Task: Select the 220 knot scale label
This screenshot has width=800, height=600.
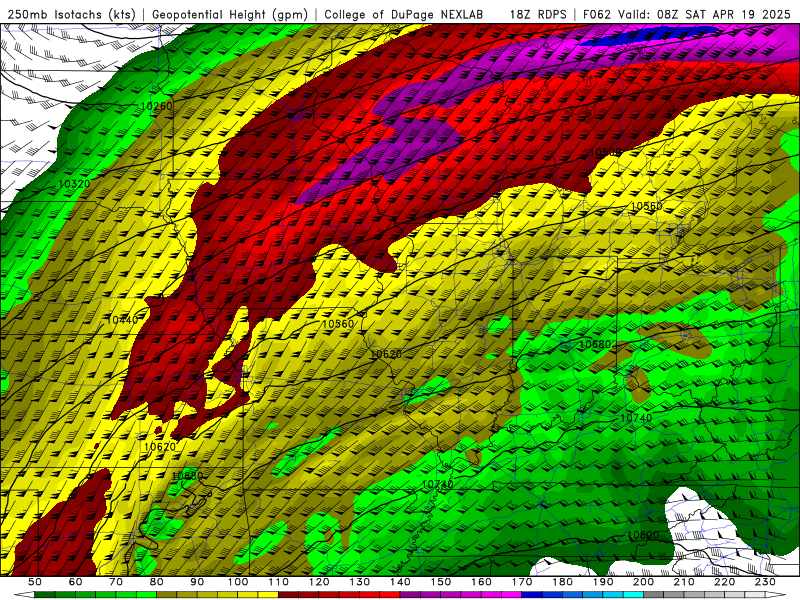Action: 724,582
